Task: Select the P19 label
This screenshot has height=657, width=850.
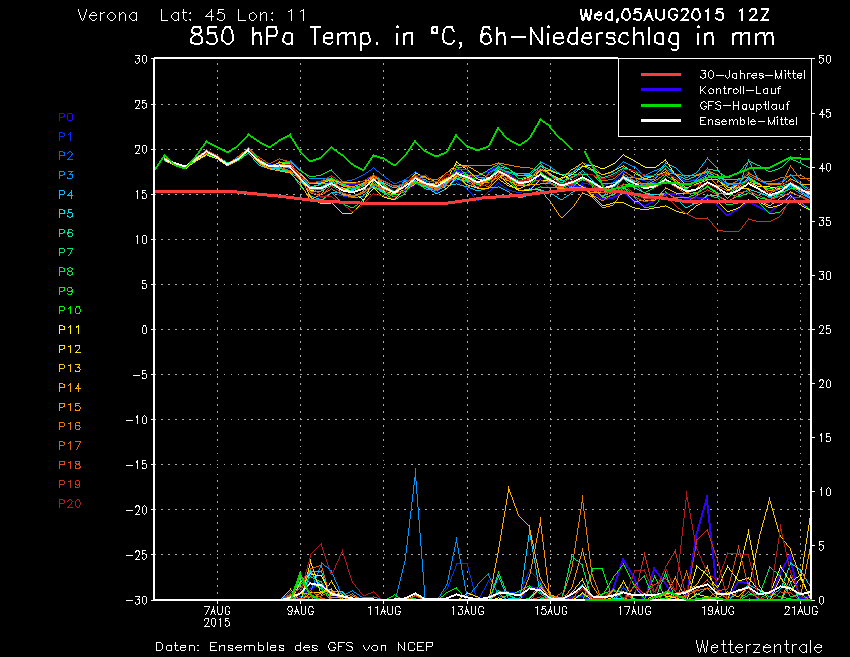Action: (69, 484)
